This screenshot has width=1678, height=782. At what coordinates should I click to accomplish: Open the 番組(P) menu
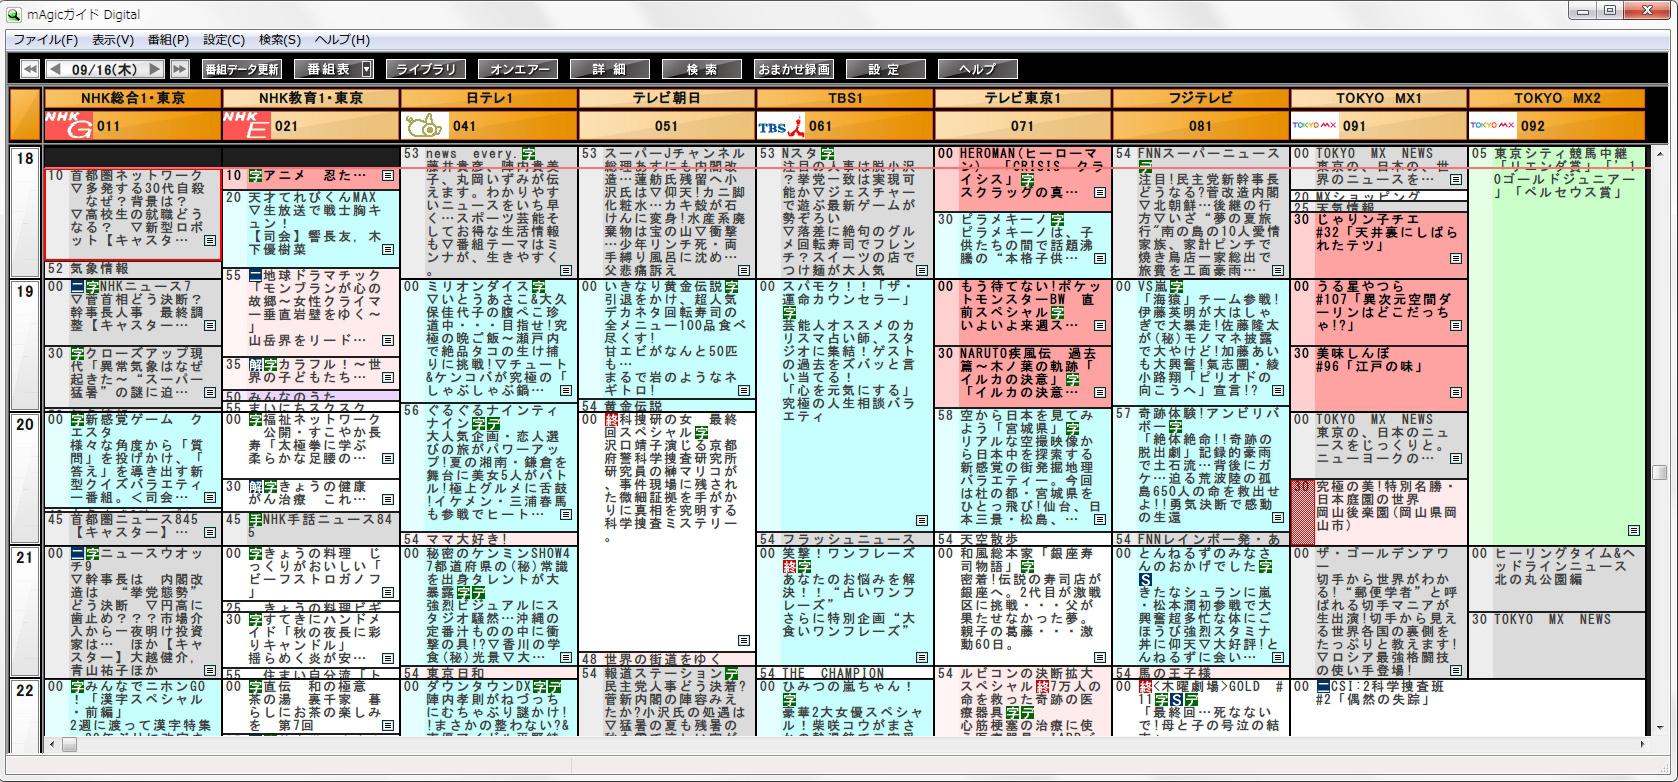click(167, 40)
